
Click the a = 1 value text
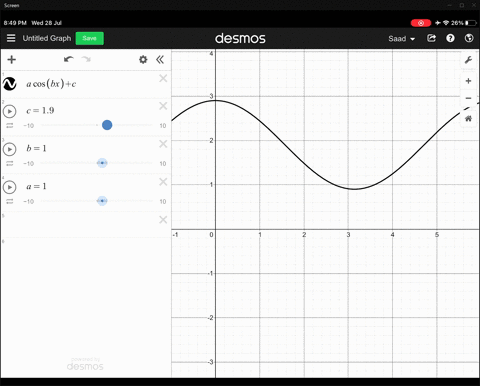coord(36,186)
